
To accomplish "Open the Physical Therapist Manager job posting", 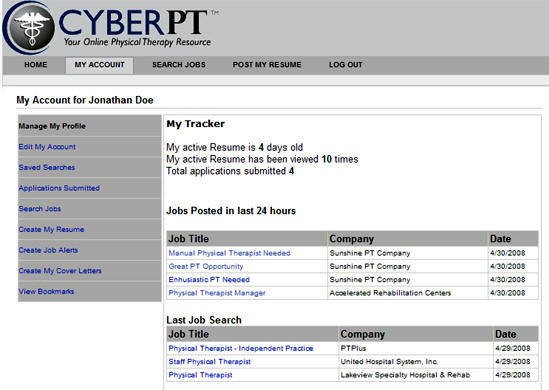I will click(x=217, y=293).
